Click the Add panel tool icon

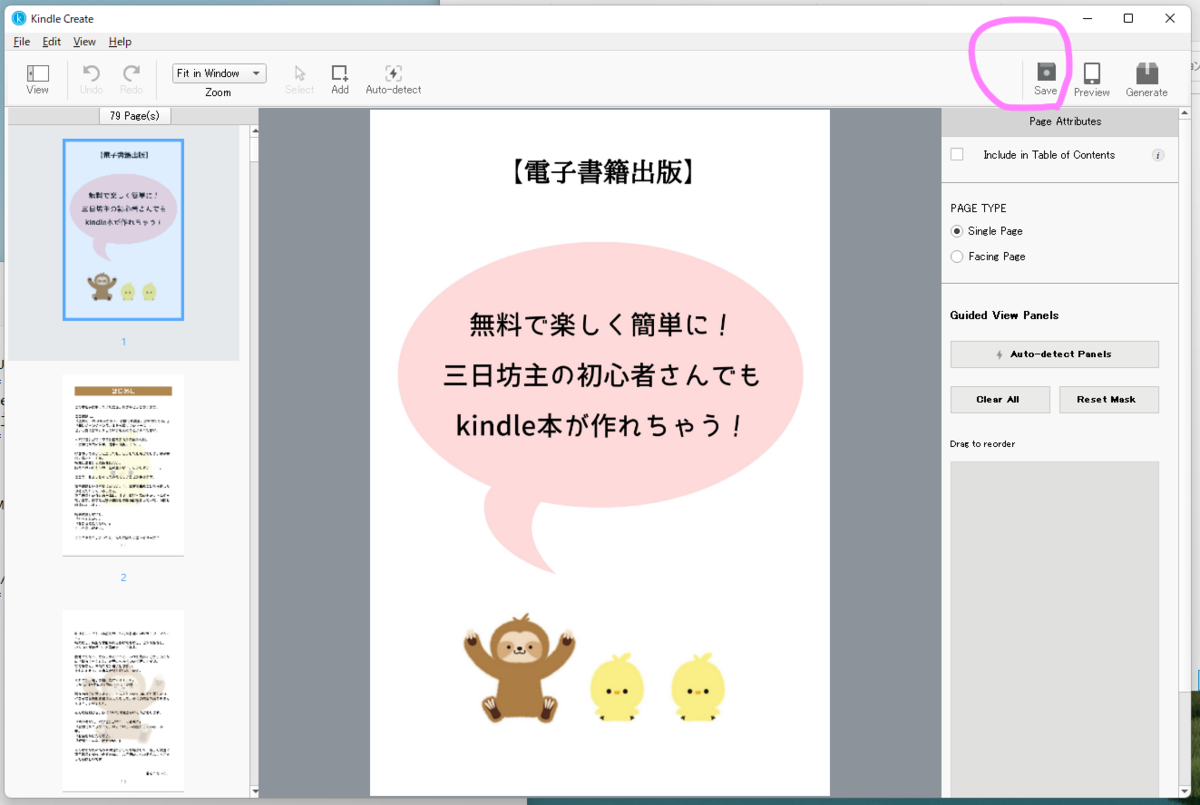[x=340, y=73]
